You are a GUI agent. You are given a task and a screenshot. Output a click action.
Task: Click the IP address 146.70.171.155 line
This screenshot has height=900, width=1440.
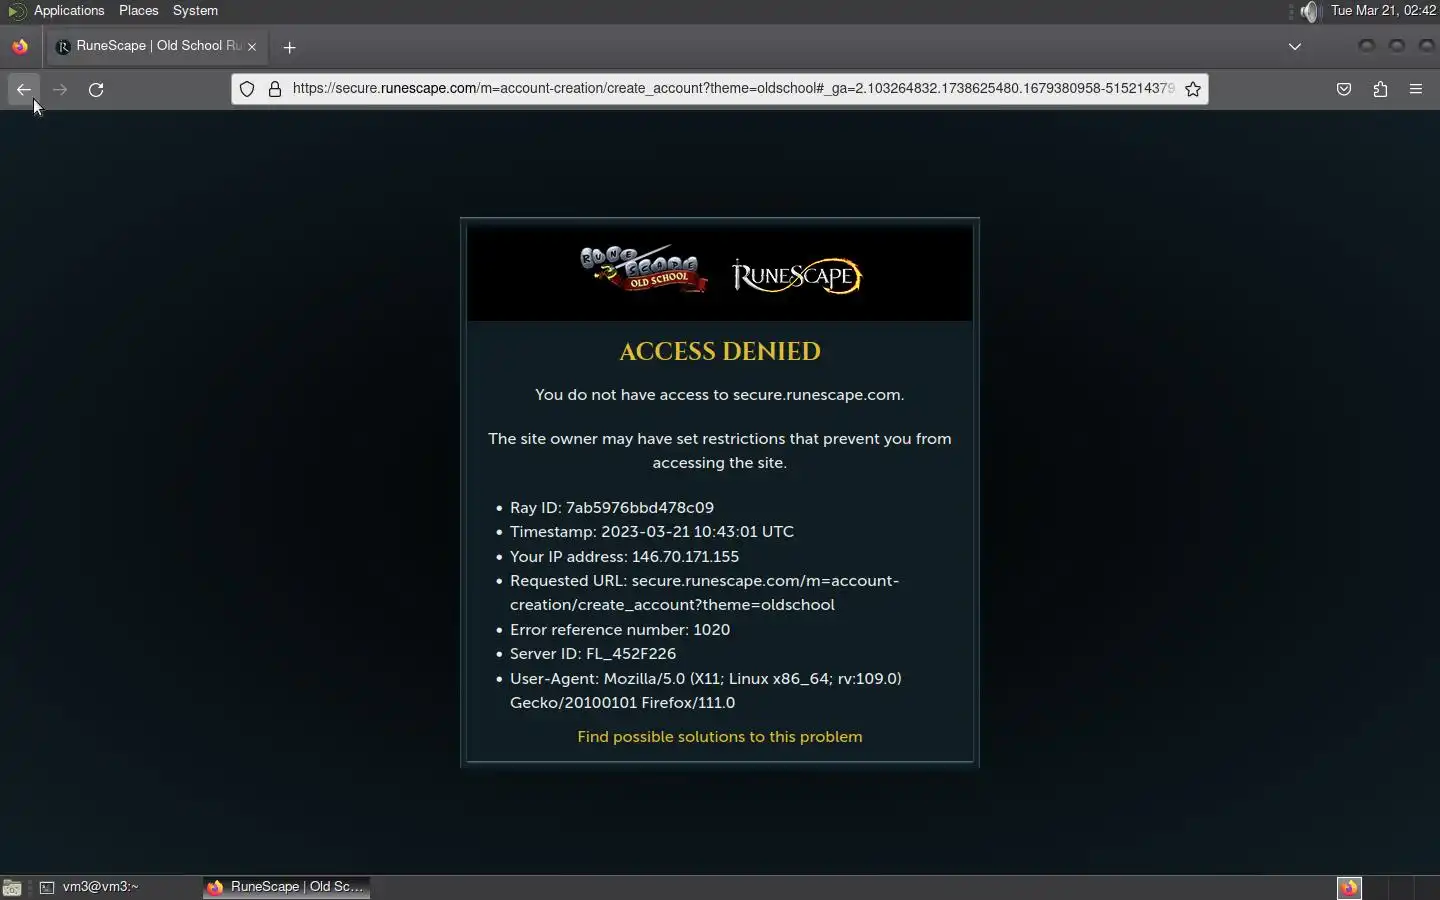point(624,557)
